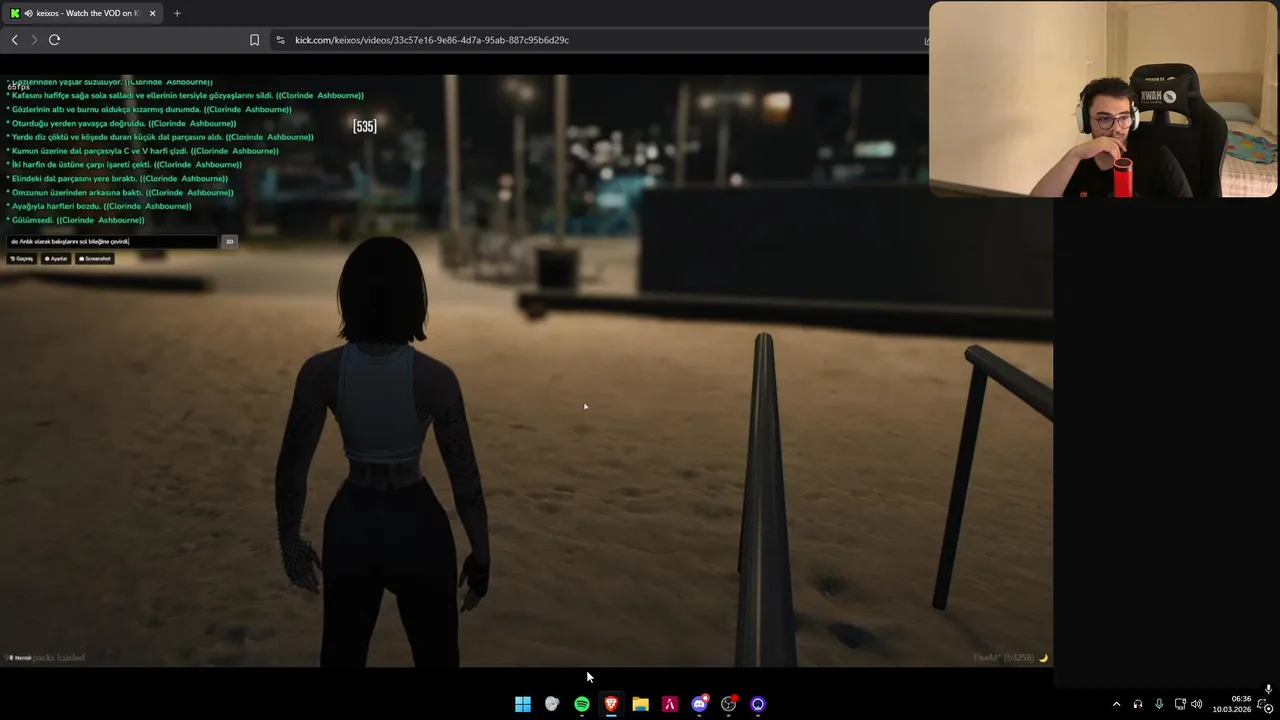Close the keixos VOD browser tab
Image resolution: width=1280 pixels, height=720 pixels.
pos(152,13)
